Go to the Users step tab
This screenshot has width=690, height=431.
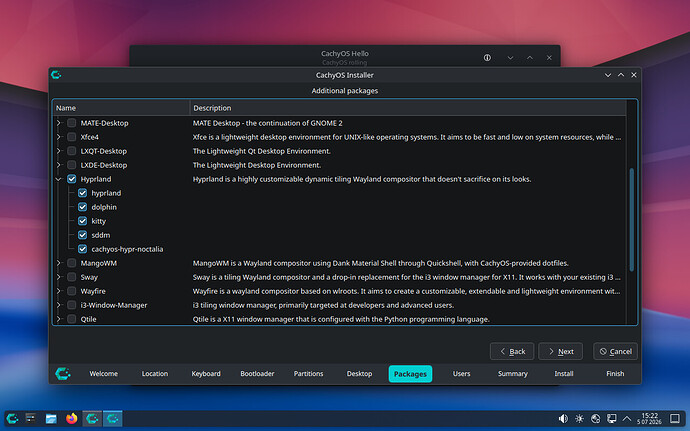point(461,374)
